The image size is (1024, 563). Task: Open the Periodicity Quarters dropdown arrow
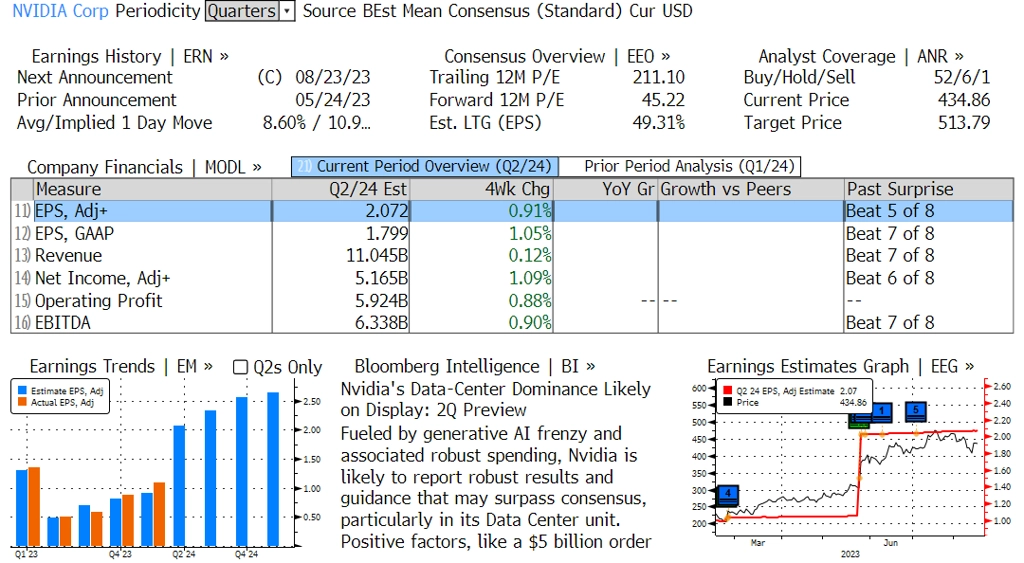pos(287,11)
